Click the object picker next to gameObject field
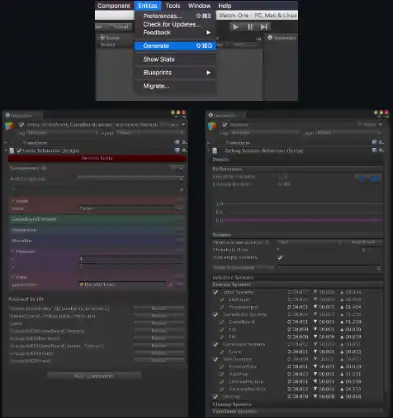This screenshot has height=418, width=393. pyautogui.click(x=171, y=285)
